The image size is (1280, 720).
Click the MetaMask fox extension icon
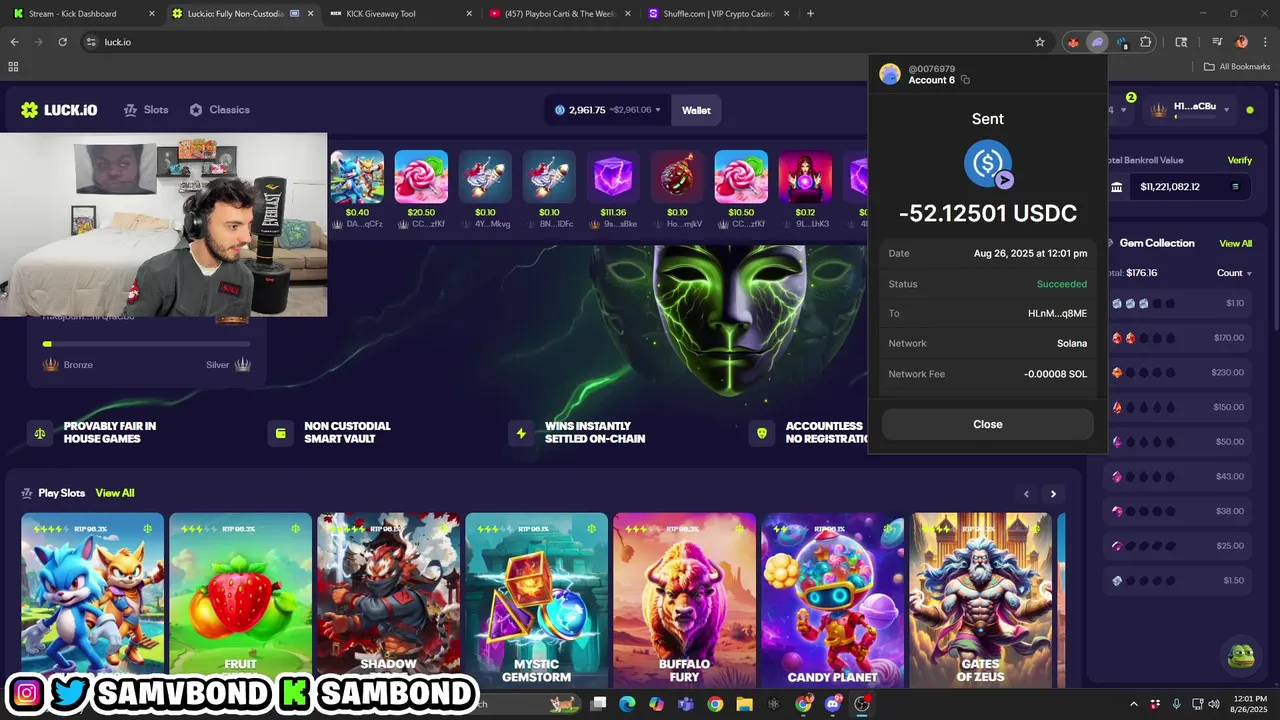point(1073,42)
